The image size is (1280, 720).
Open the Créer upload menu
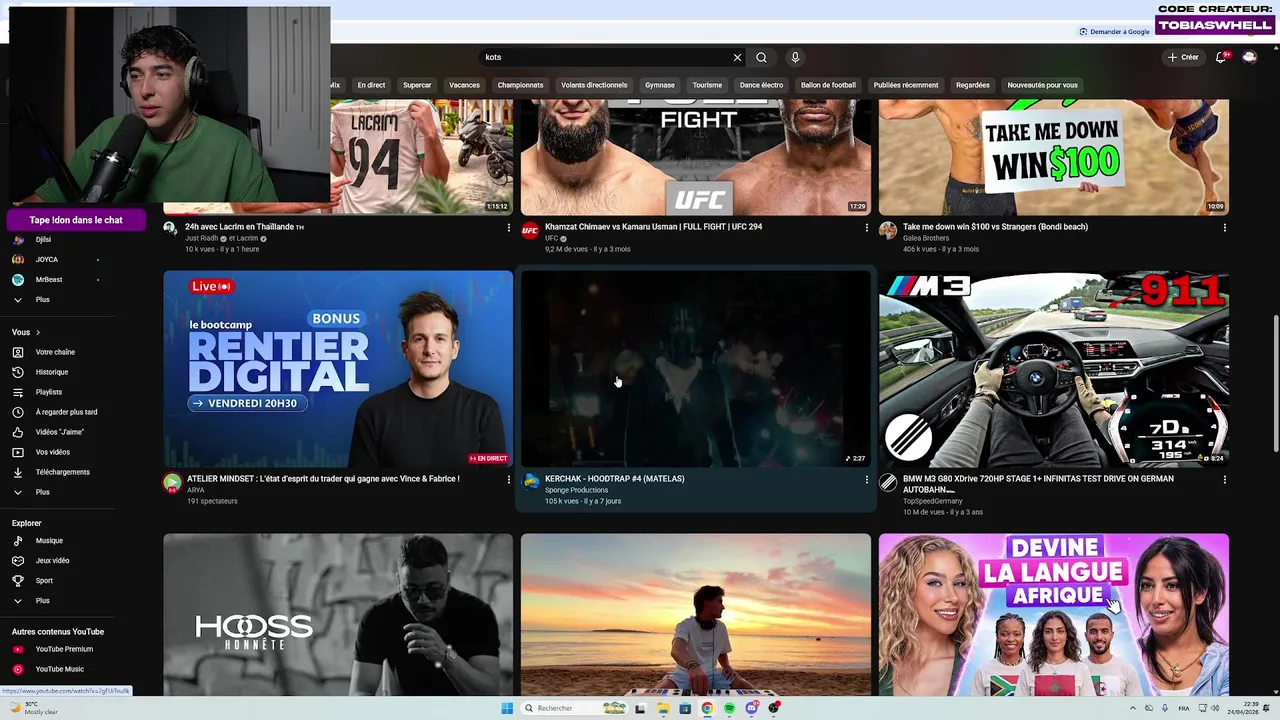[x=1182, y=57]
